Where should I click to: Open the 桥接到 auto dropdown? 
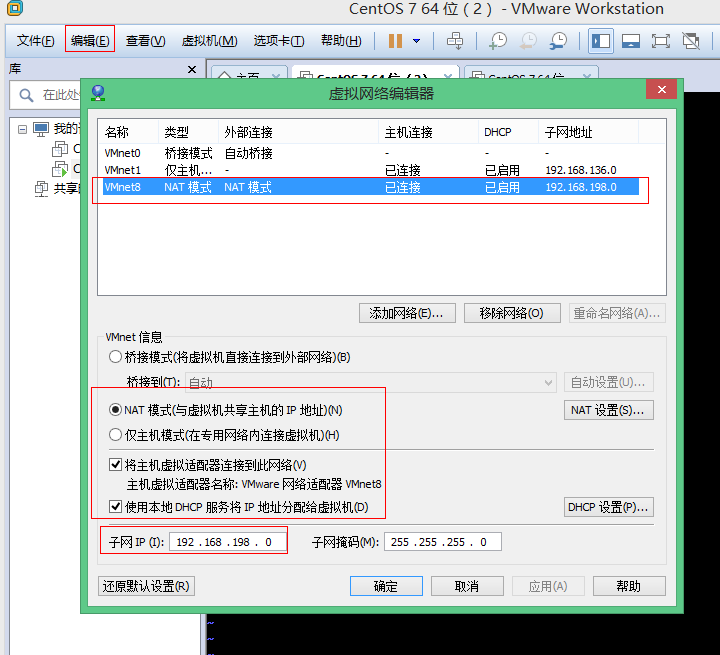(371, 383)
